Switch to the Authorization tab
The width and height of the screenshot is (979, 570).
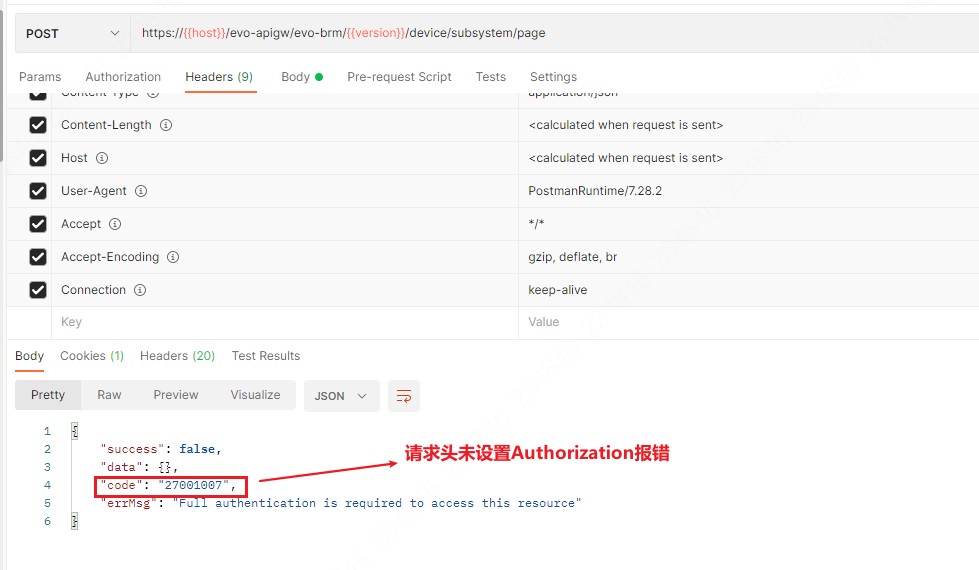[x=123, y=77]
